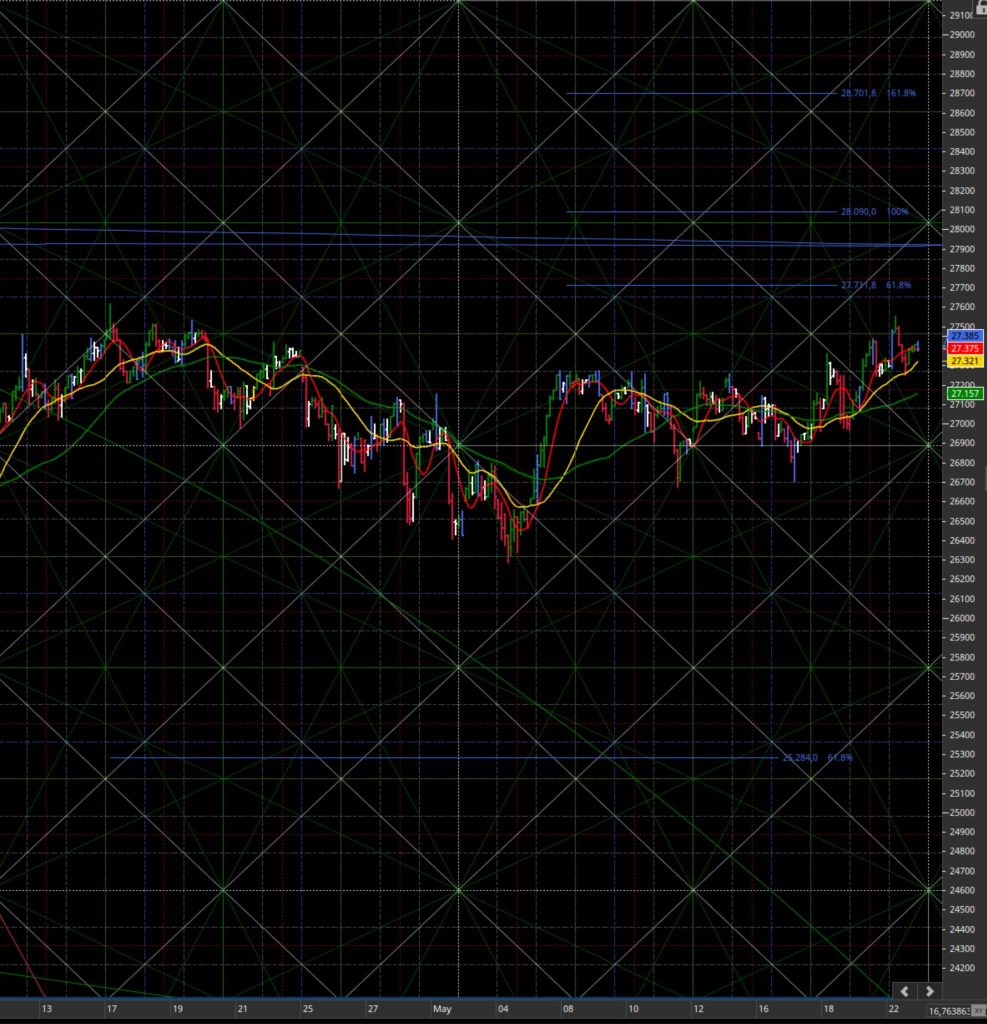Select the red 27.375 price tag
Screen dimensions: 987x1024
coord(965,348)
